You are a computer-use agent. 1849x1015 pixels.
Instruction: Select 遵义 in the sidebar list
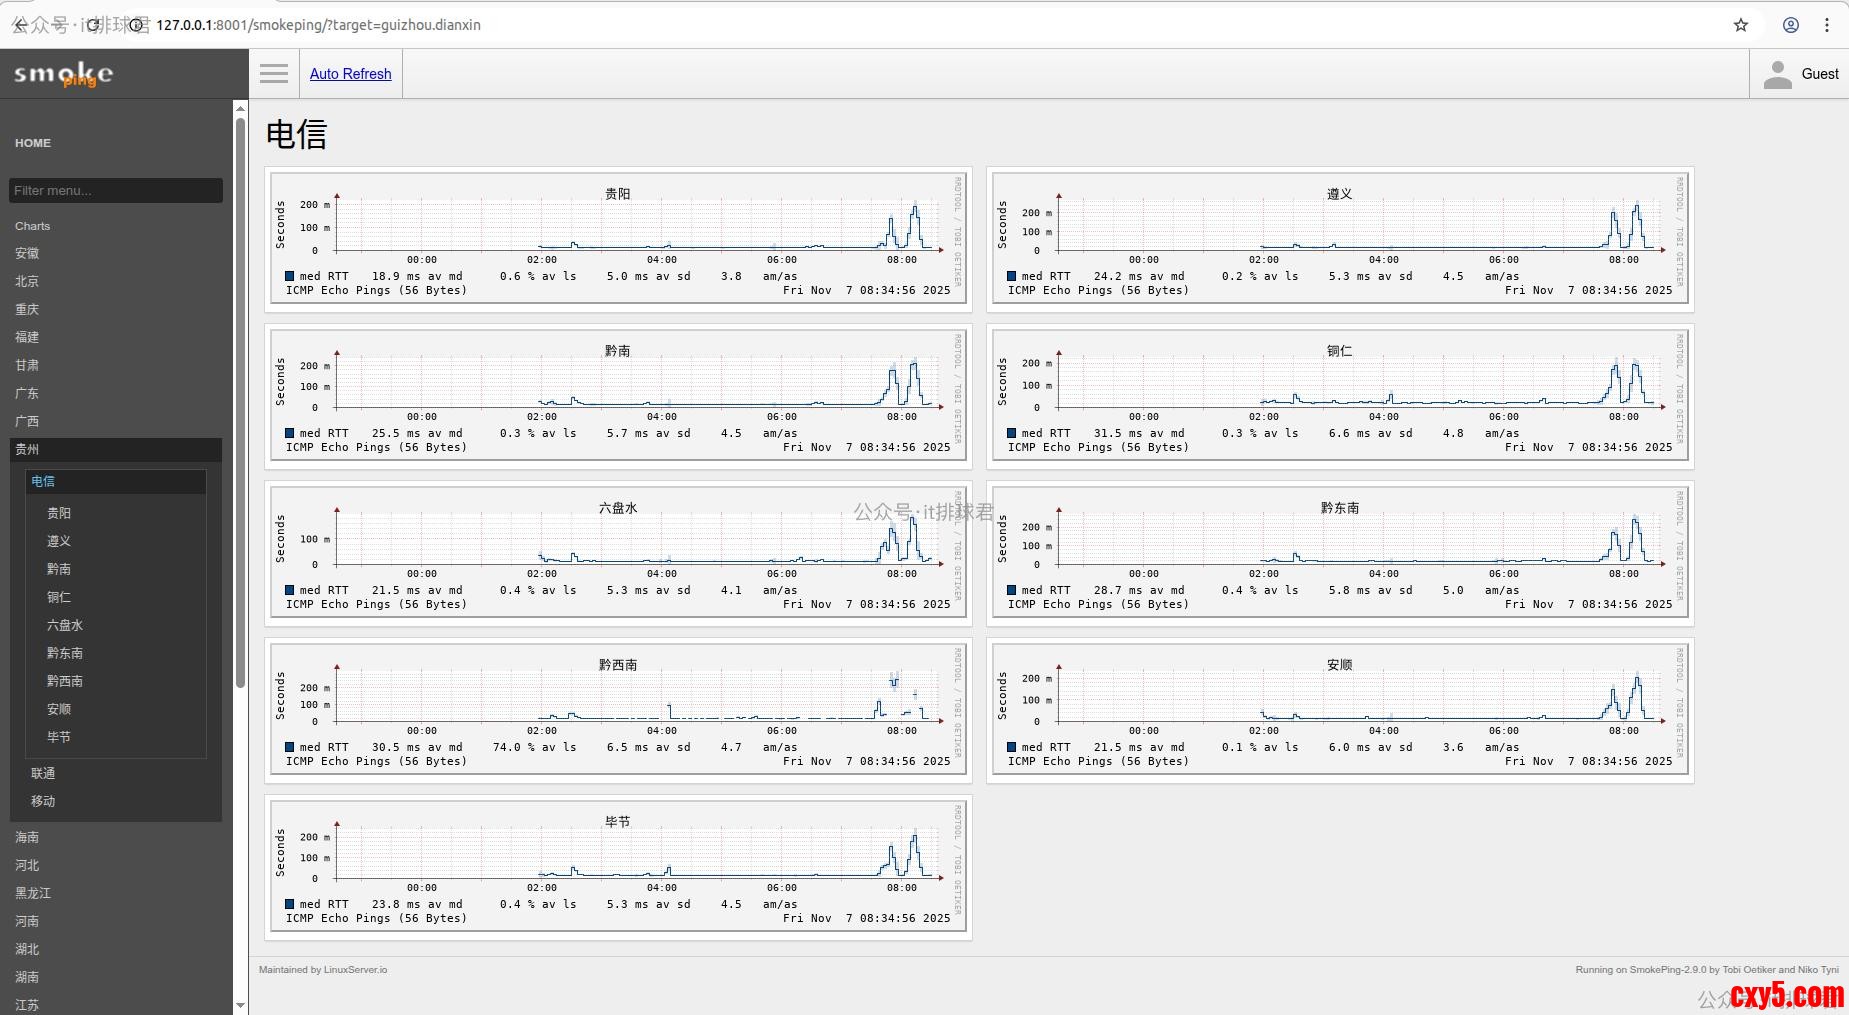coord(59,541)
